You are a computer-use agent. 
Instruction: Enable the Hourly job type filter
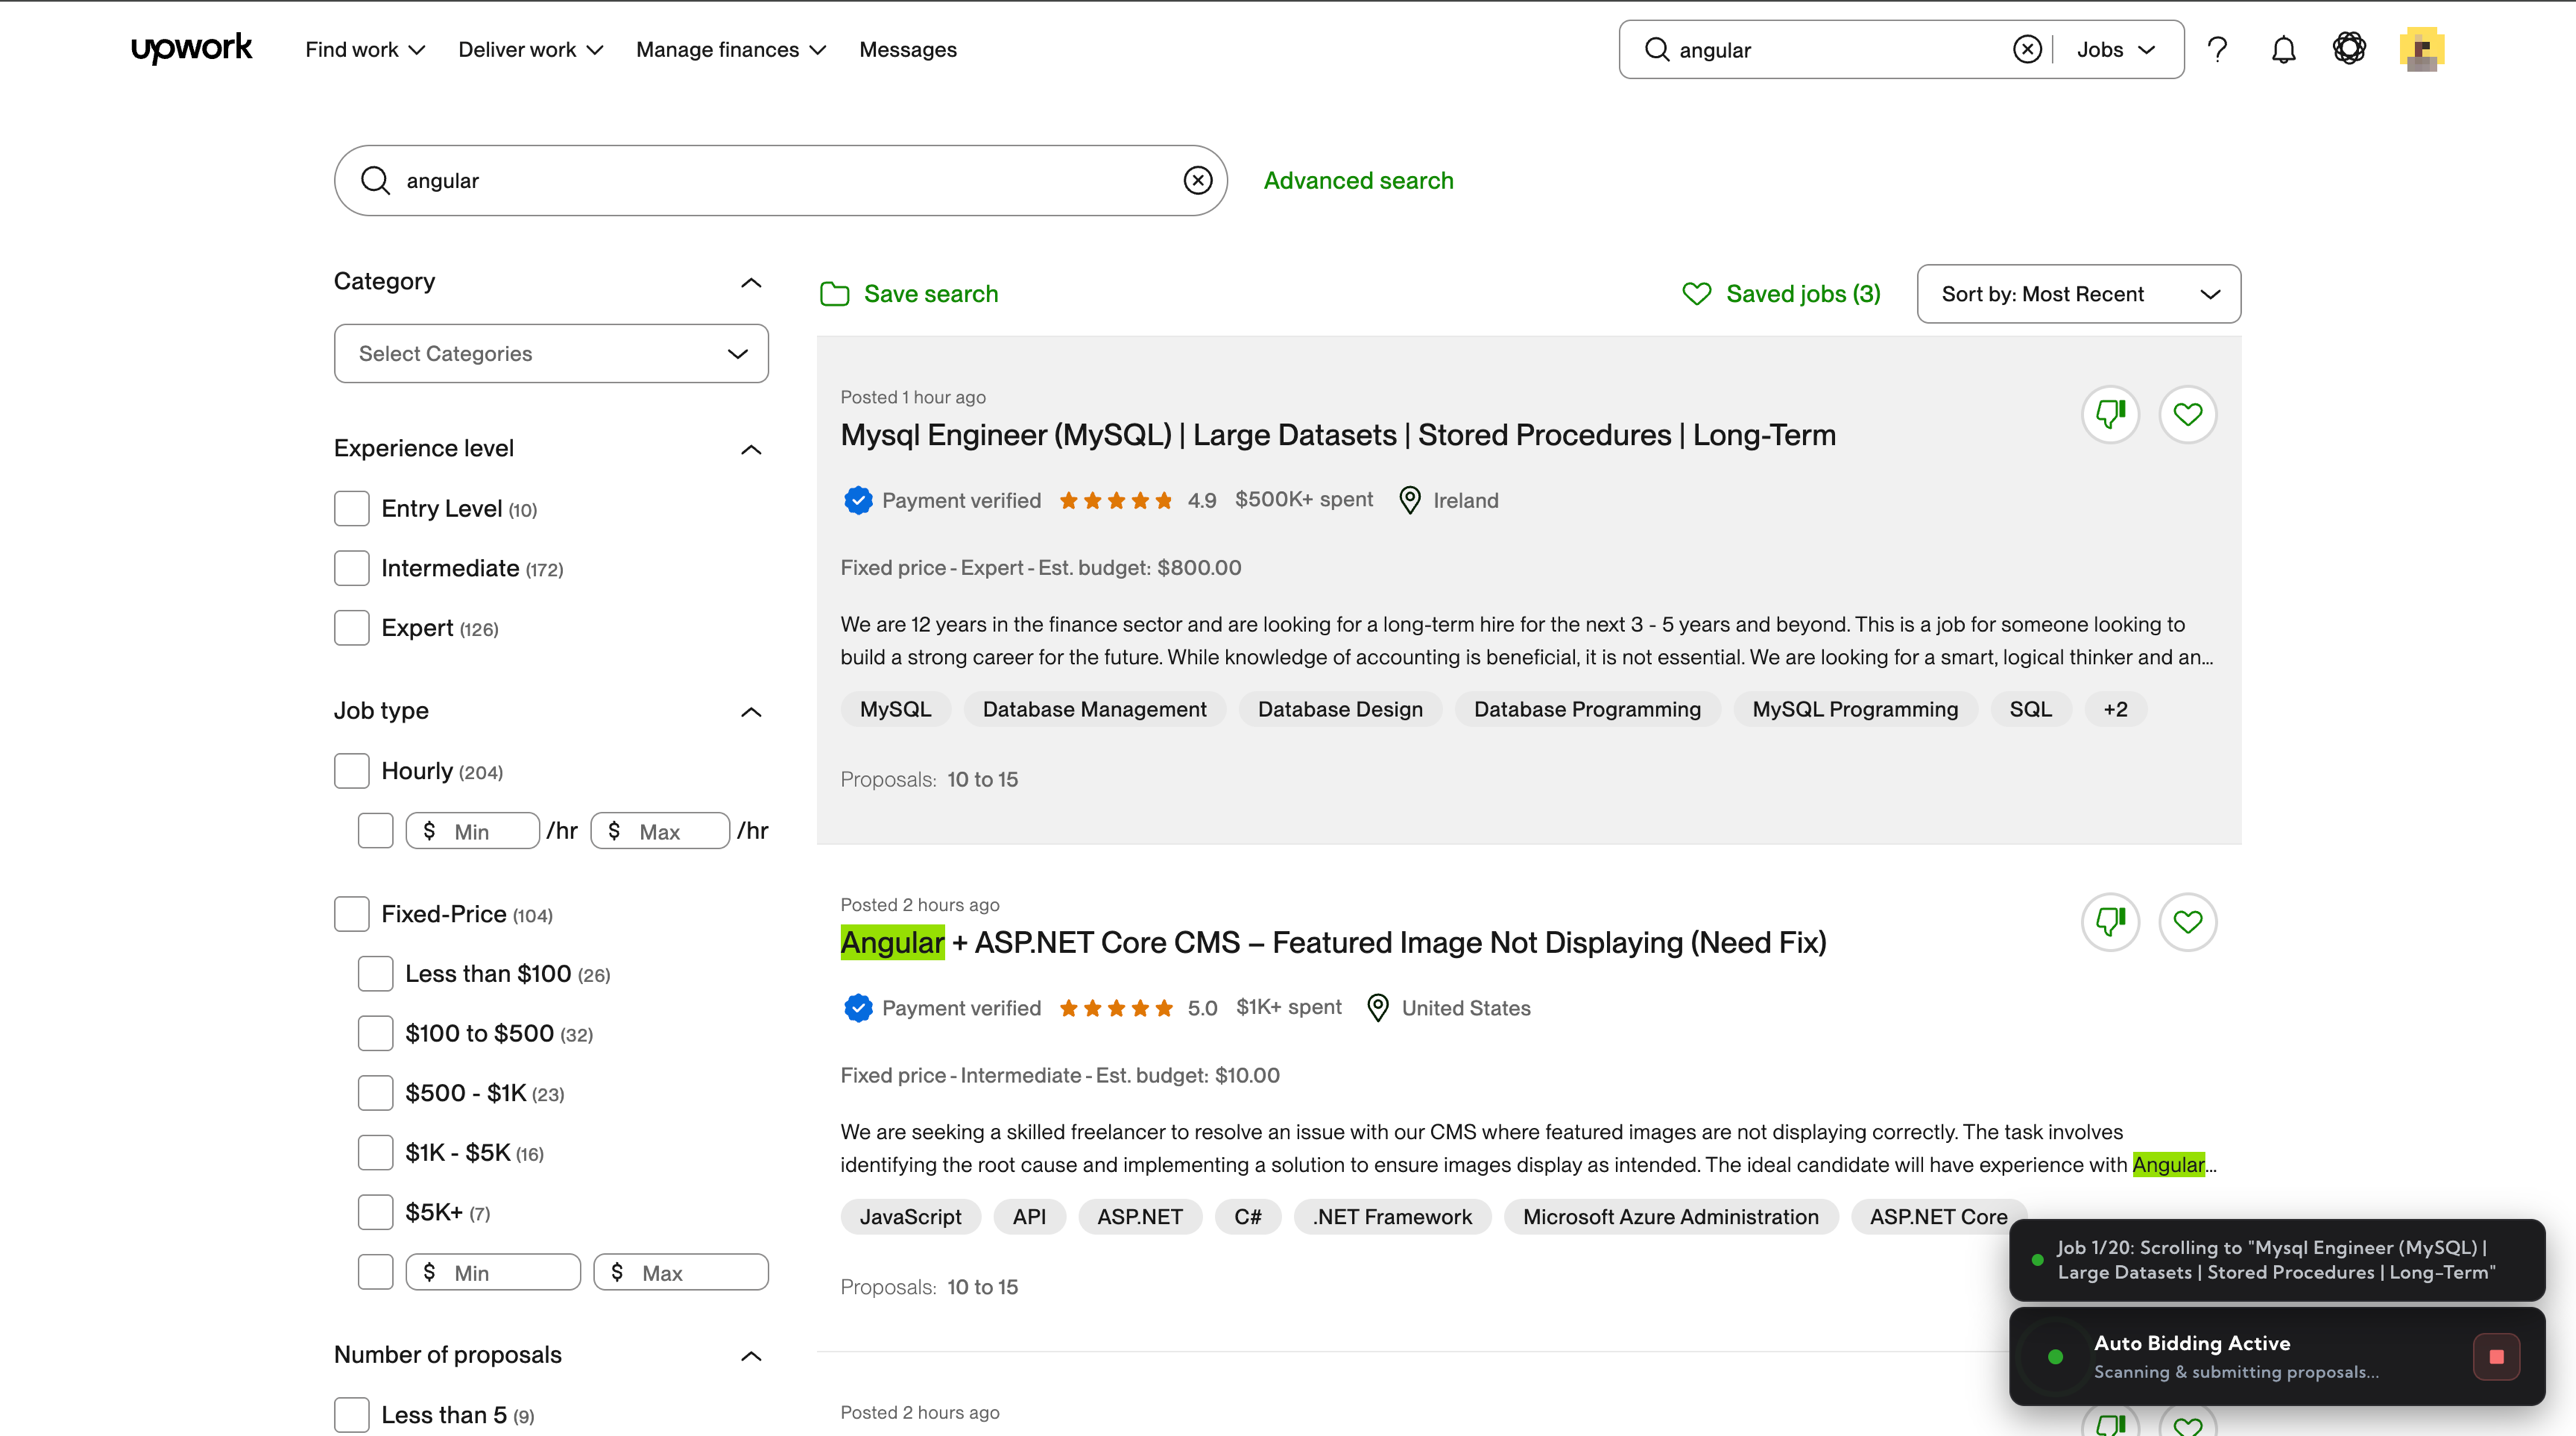coord(351,771)
